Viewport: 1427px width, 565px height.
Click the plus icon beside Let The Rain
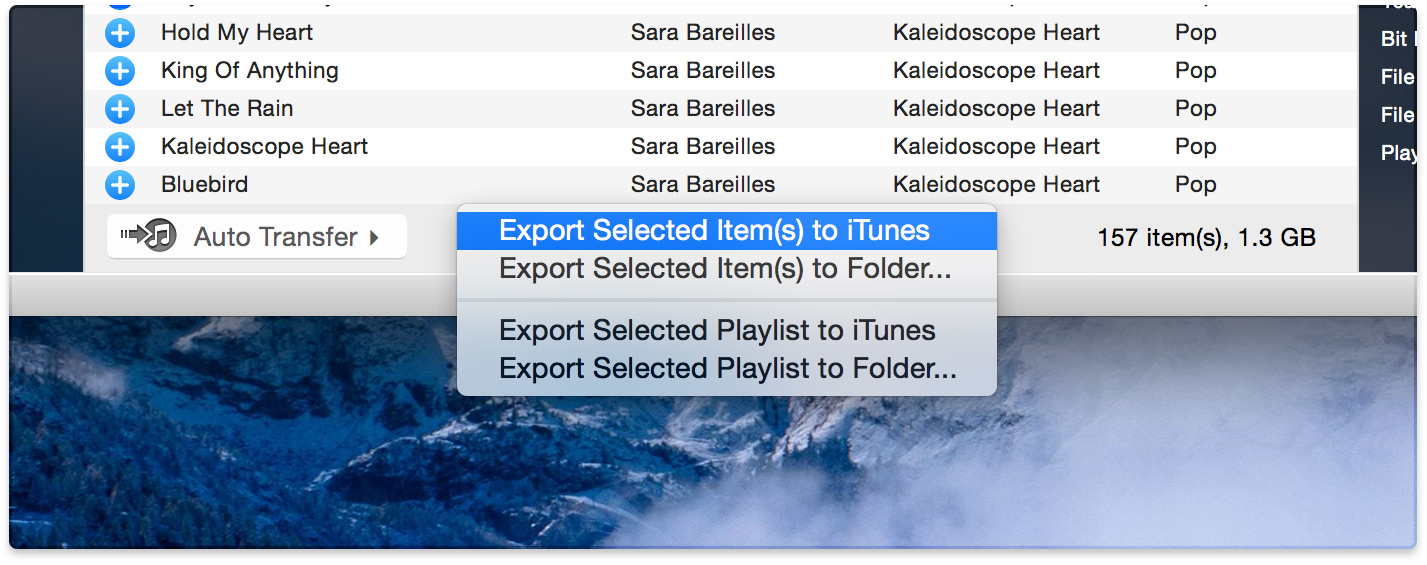pos(120,109)
